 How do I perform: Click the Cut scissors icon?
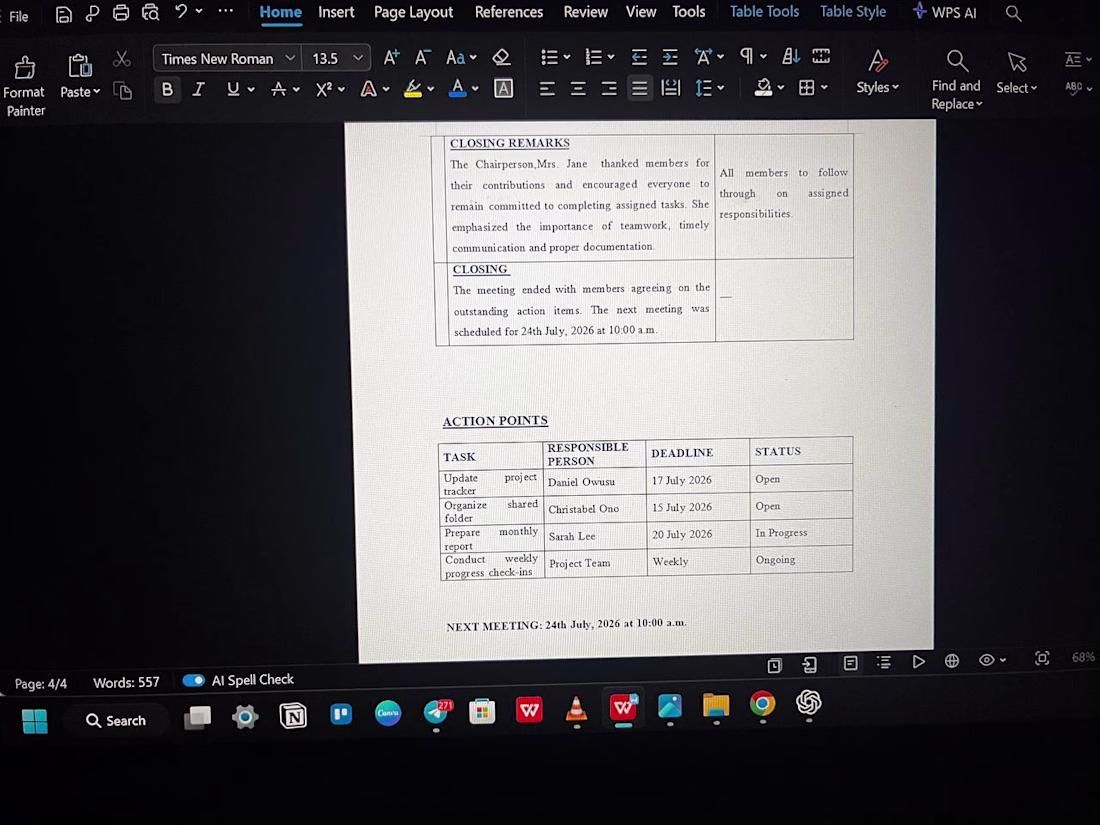(122, 59)
